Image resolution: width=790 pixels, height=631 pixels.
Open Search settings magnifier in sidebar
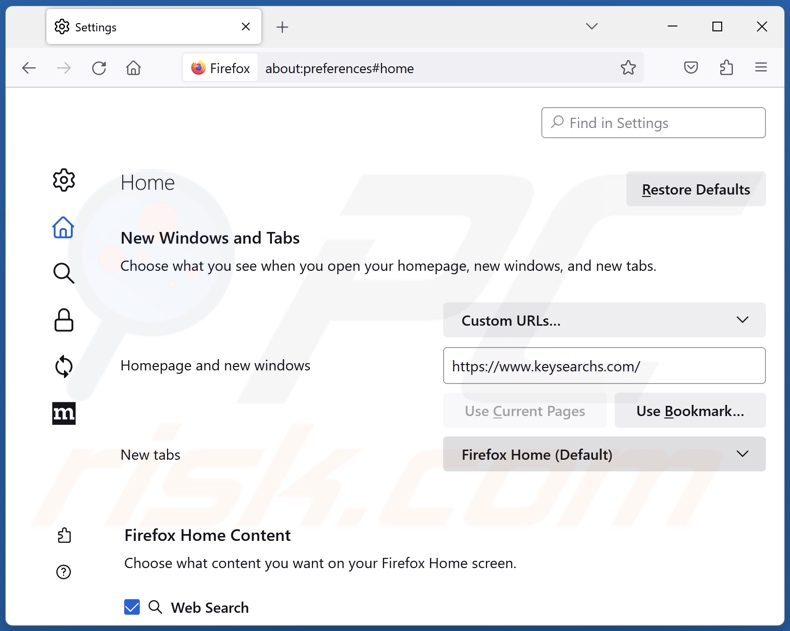pos(63,273)
